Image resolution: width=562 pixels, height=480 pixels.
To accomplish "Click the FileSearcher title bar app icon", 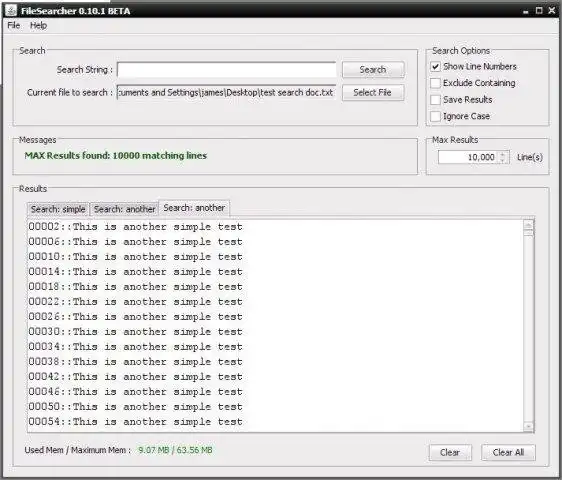I will tap(11, 10).
